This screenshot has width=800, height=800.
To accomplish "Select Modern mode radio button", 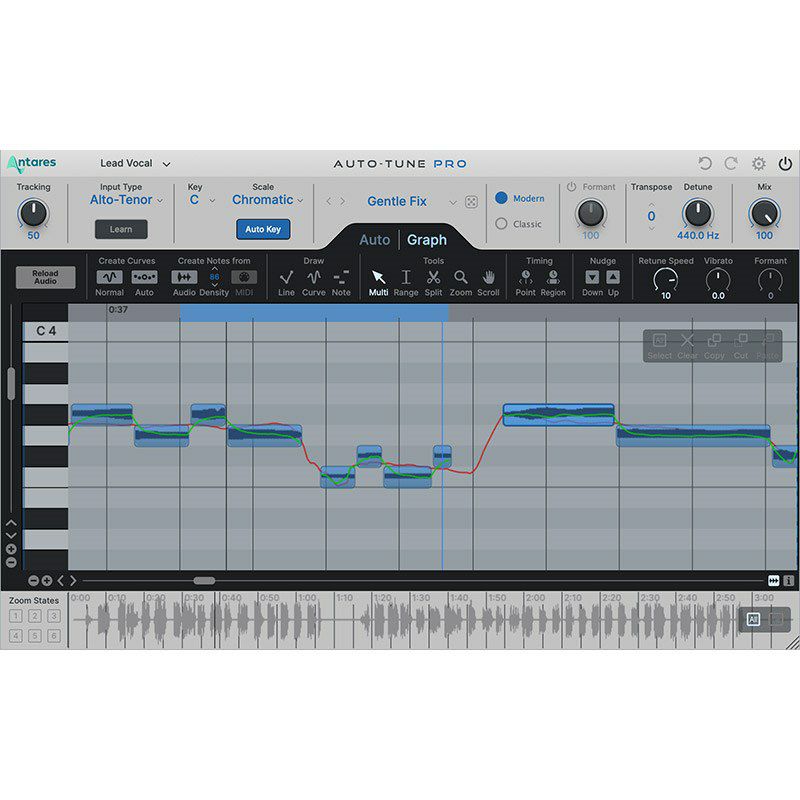I will (x=501, y=198).
